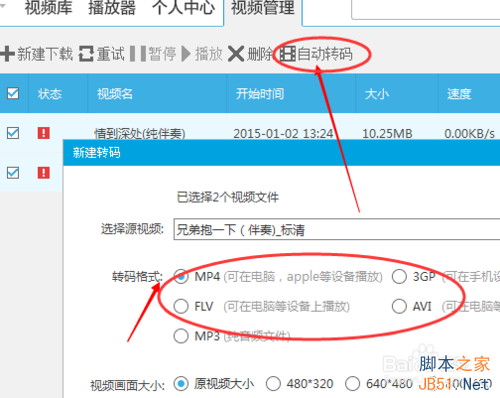The height and width of the screenshot is (398, 500).
Task: Click the 暂停 pause bars icon
Action: tap(138, 54)
